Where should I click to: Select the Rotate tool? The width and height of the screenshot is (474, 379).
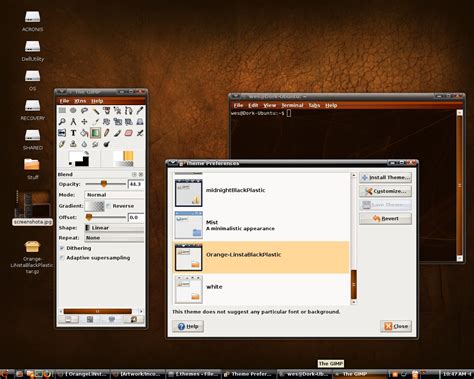[106, 122]
